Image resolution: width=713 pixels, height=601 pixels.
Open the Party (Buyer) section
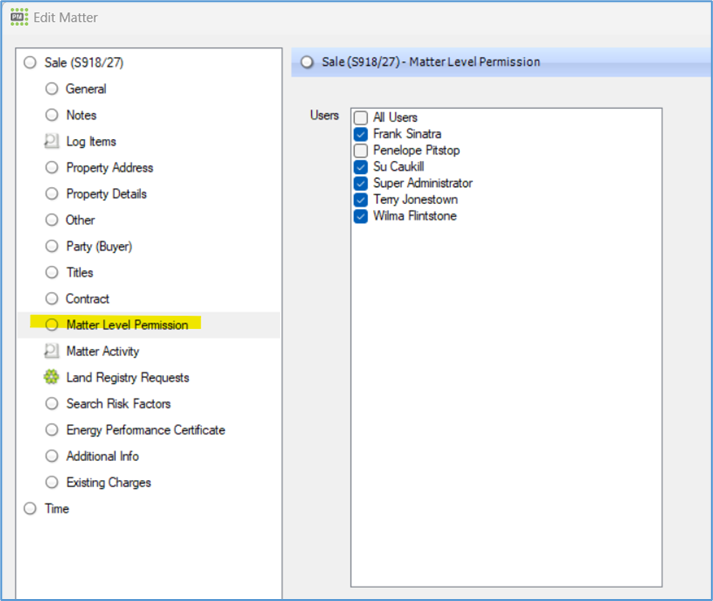[99, 246]
